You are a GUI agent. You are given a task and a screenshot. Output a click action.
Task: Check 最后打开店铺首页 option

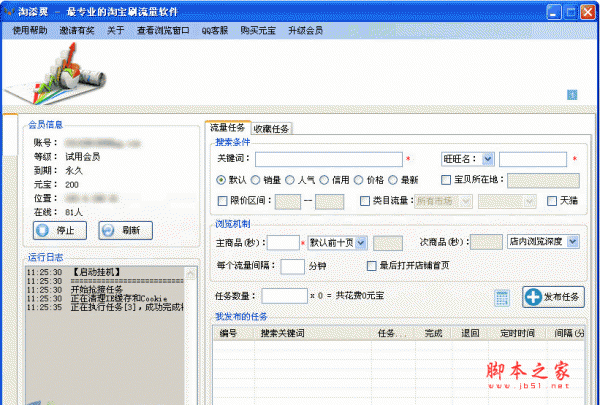(371, 266)
